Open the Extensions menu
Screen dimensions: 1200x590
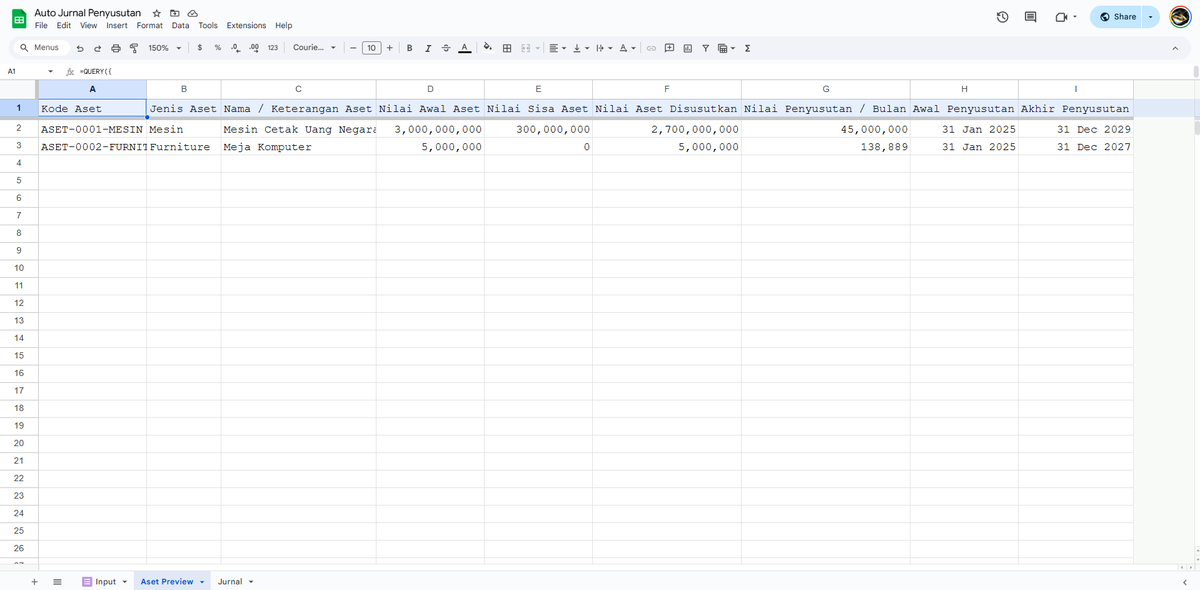tap(246, 25)
